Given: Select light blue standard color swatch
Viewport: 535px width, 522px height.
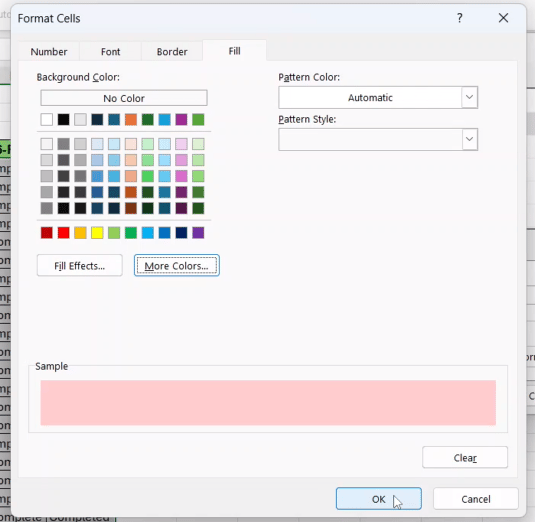Looking at the screenshot, I should click(148, 233).
